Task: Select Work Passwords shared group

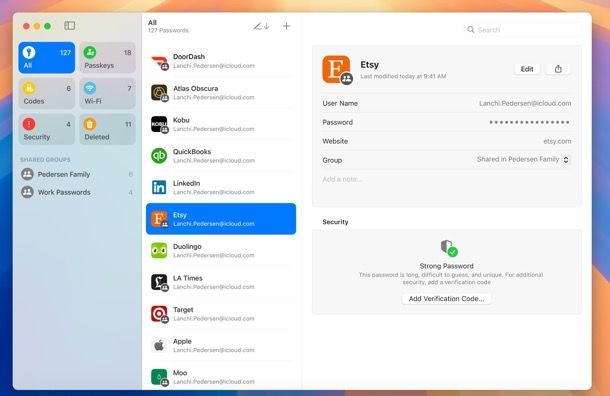Action: tap(77, 192)
